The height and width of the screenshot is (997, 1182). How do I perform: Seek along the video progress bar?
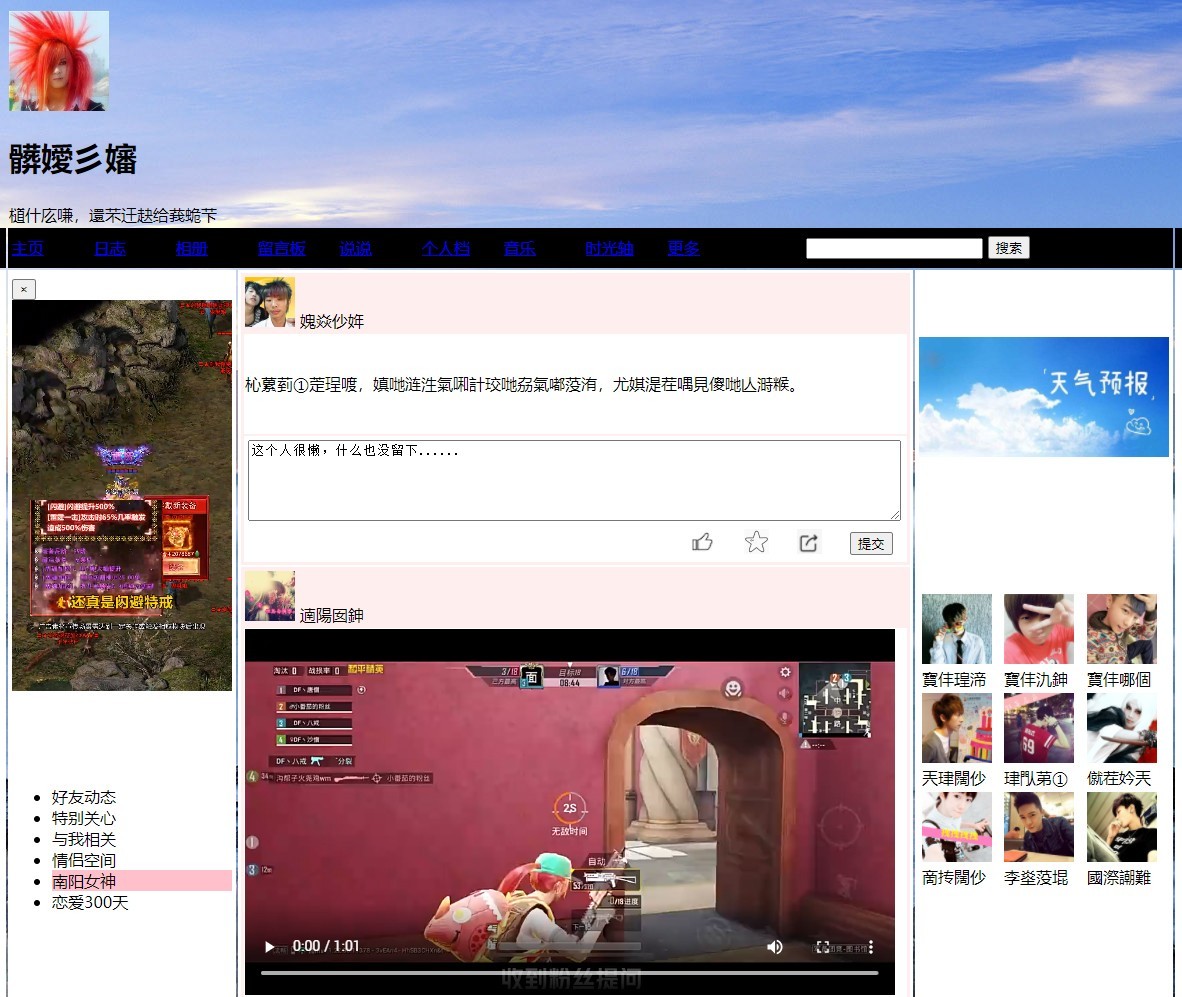(x=569, y=973)
